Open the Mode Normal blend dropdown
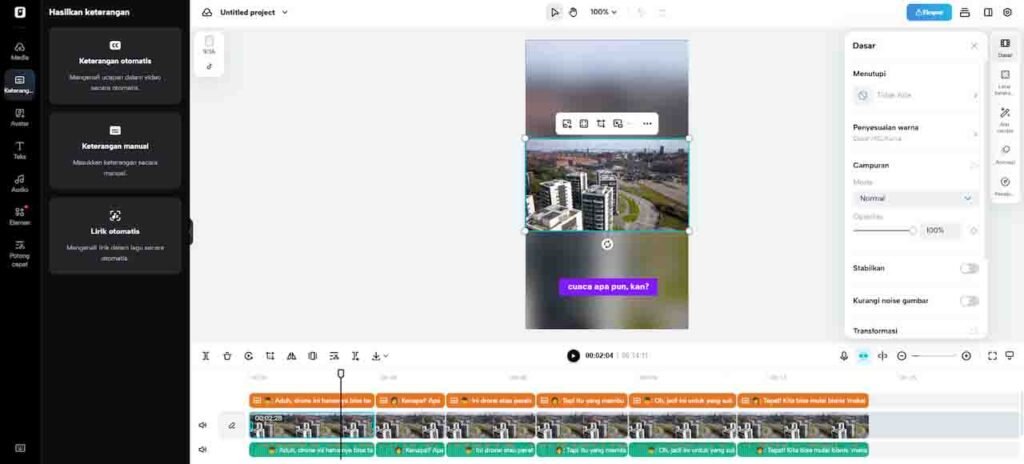 coord(915,198)
